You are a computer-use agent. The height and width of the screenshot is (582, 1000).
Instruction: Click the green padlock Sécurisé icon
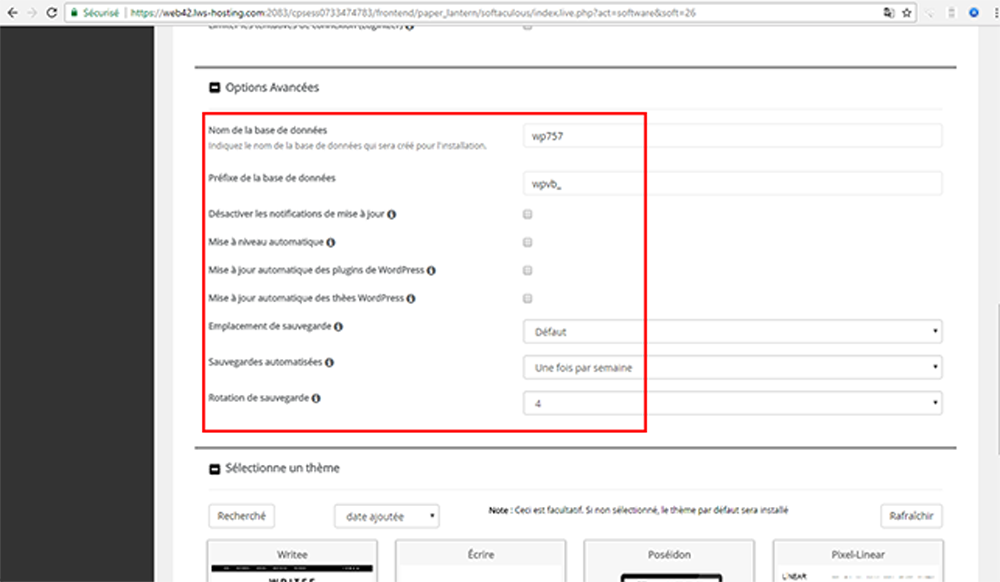point(75,13)
